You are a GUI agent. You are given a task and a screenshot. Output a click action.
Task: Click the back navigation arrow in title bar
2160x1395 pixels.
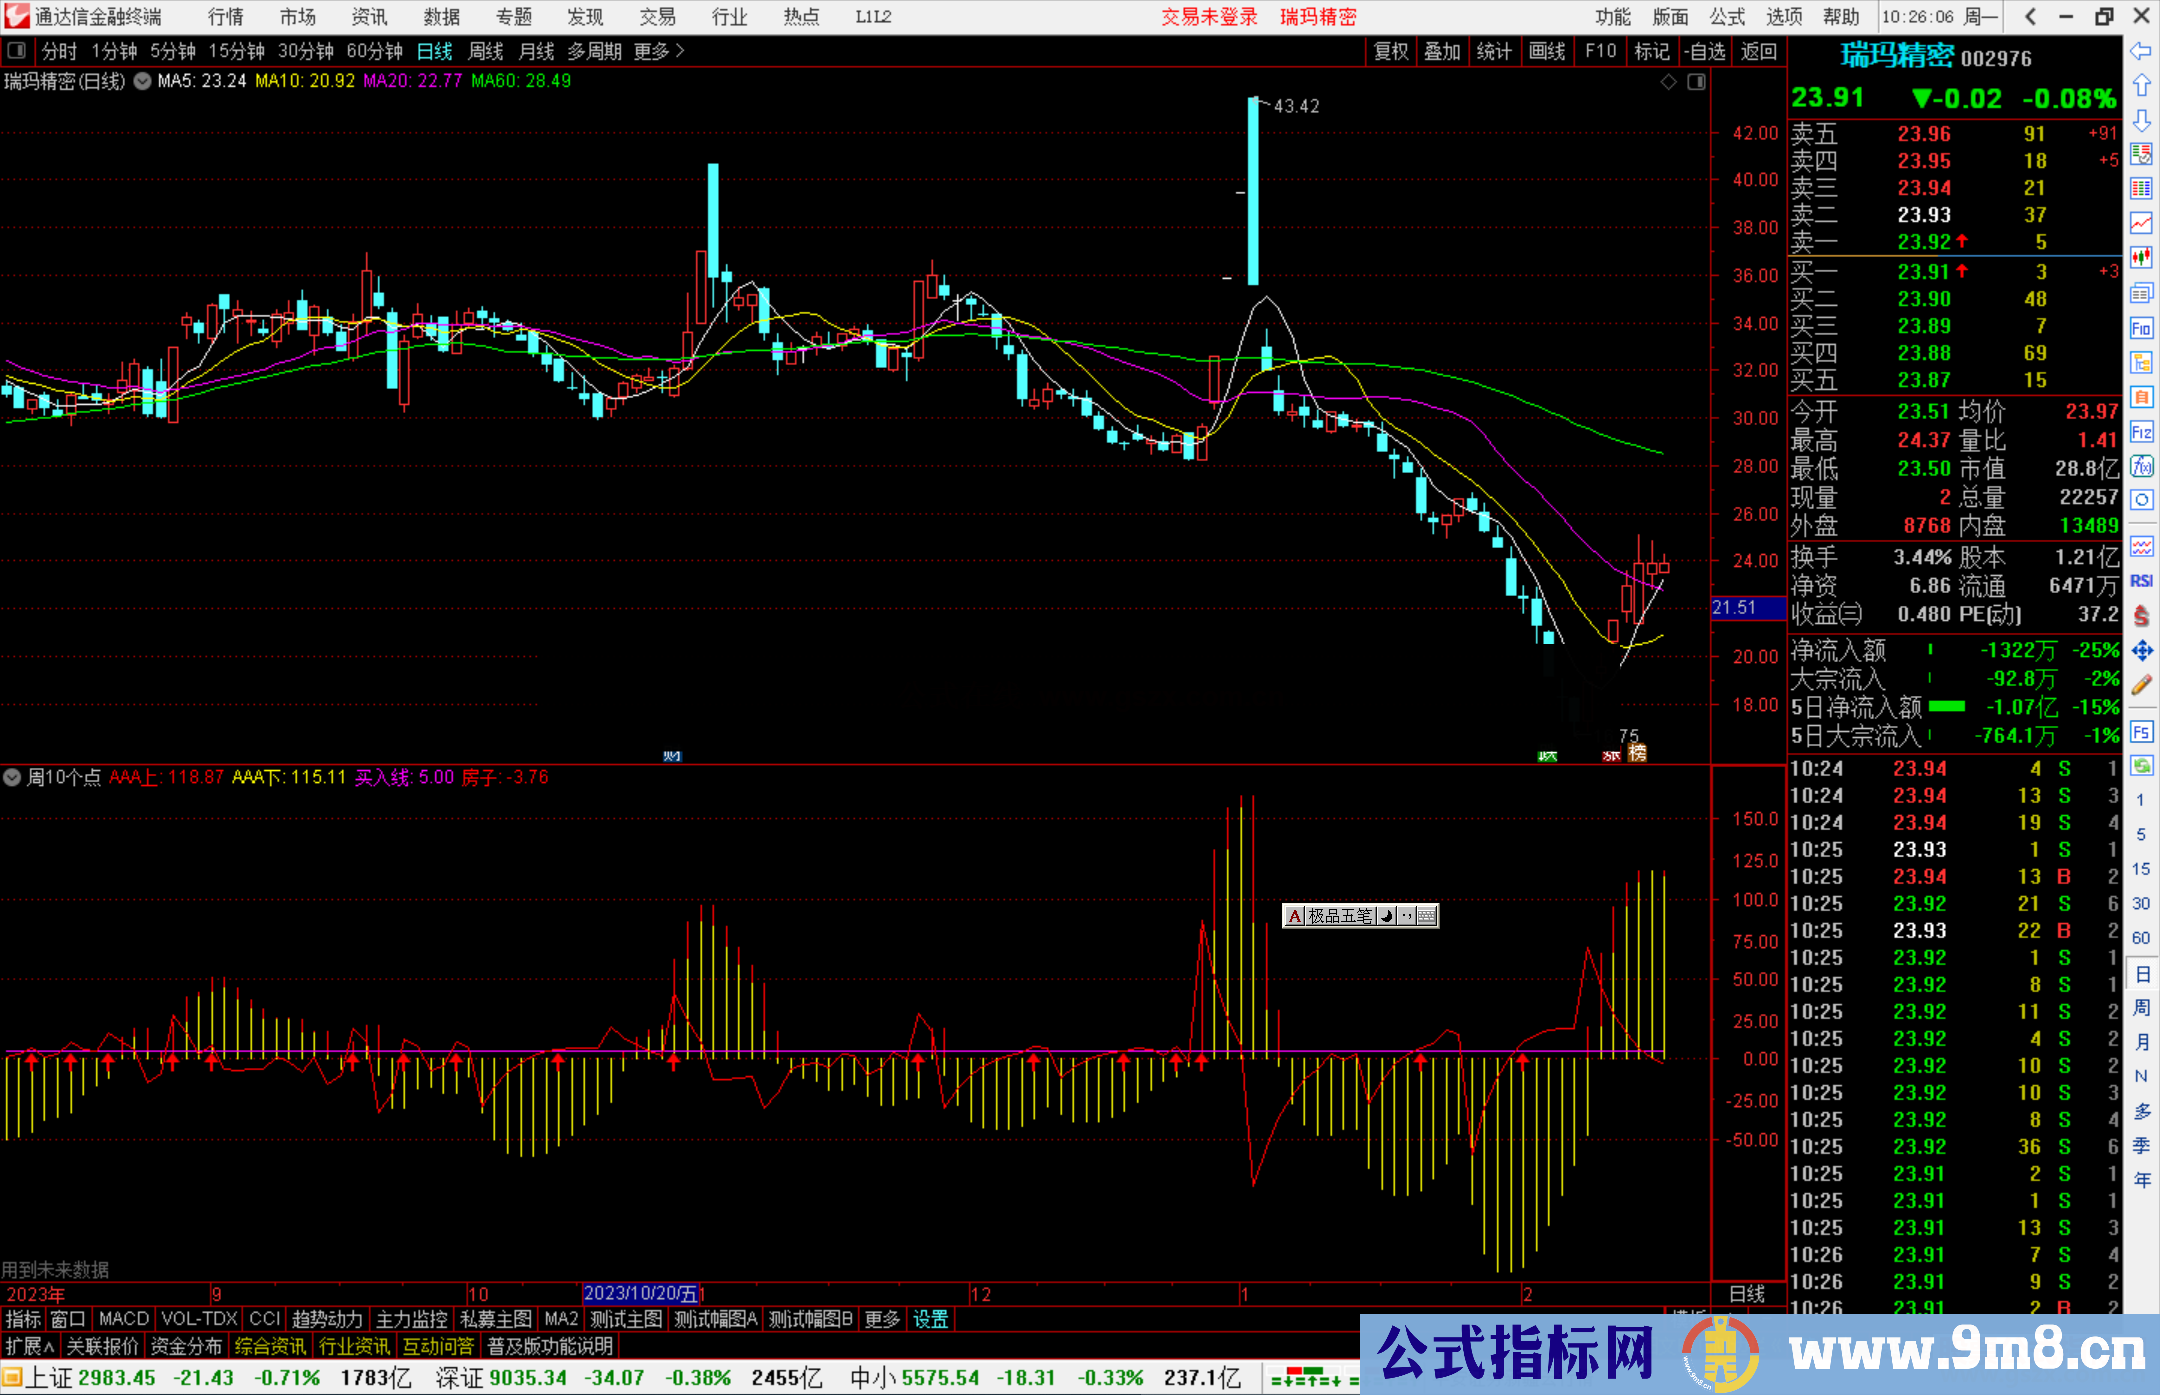pos(2031,16)
